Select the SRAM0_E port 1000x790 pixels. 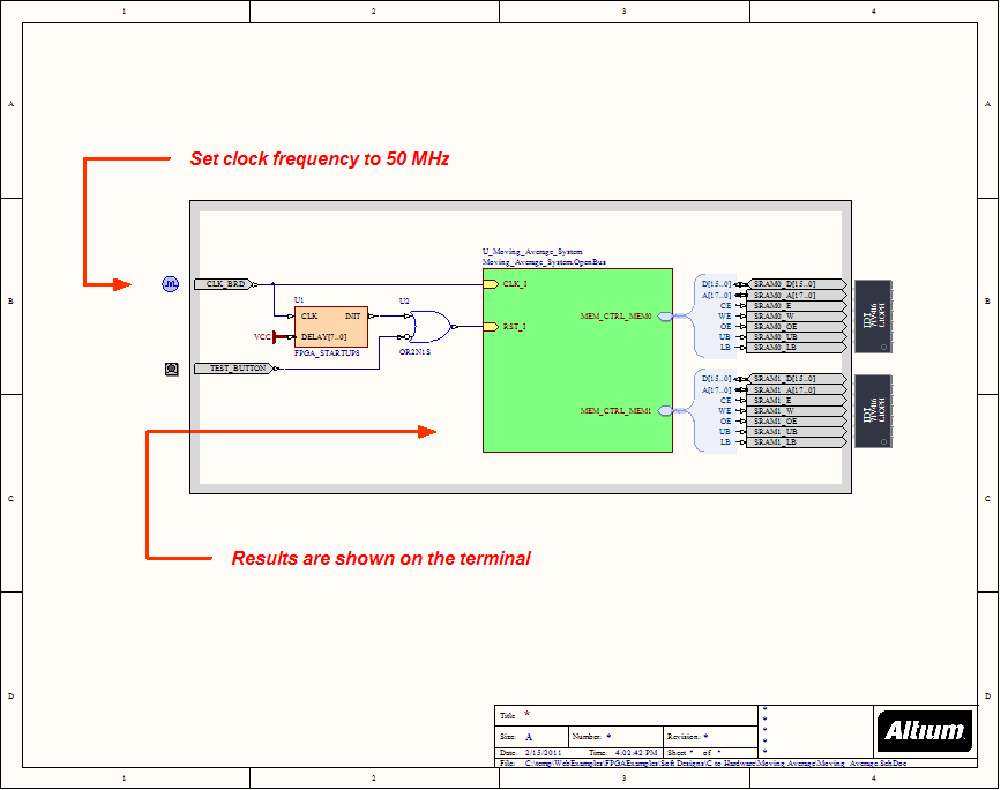click(797, 305)
